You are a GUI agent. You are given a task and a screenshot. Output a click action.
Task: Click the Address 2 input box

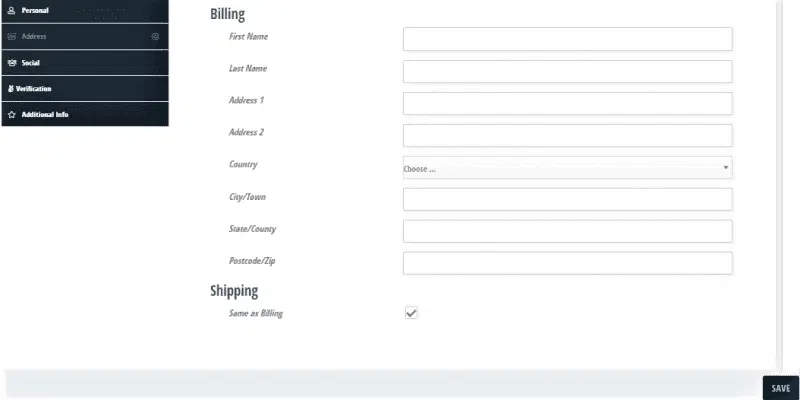567,136
